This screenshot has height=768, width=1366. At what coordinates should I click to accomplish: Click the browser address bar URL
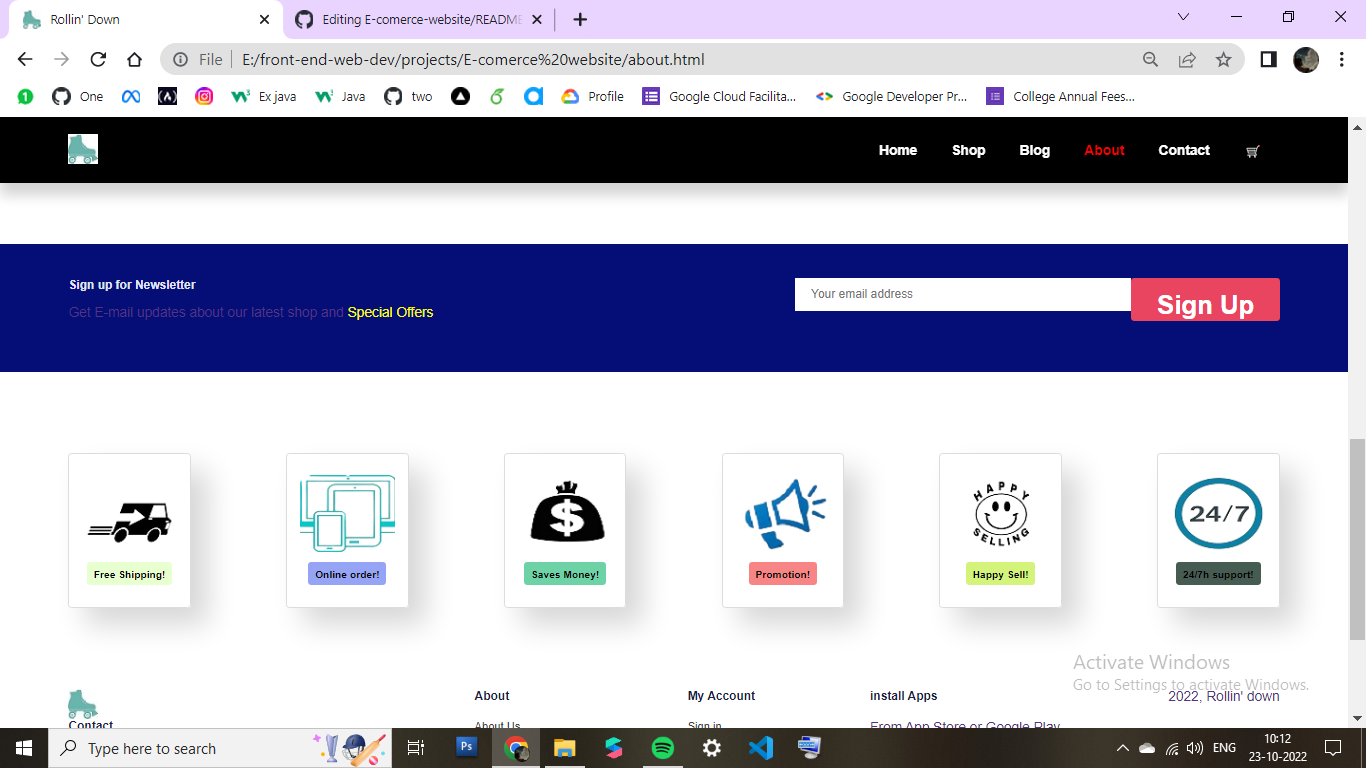pos(473,59)
